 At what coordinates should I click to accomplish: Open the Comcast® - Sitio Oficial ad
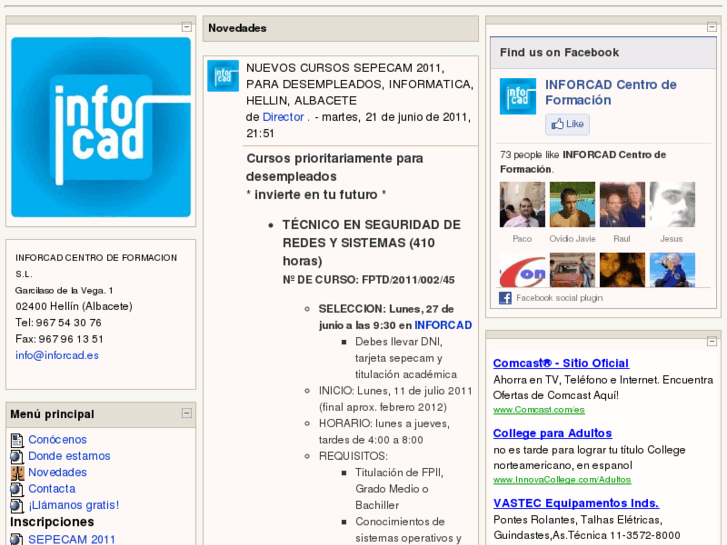561,363
